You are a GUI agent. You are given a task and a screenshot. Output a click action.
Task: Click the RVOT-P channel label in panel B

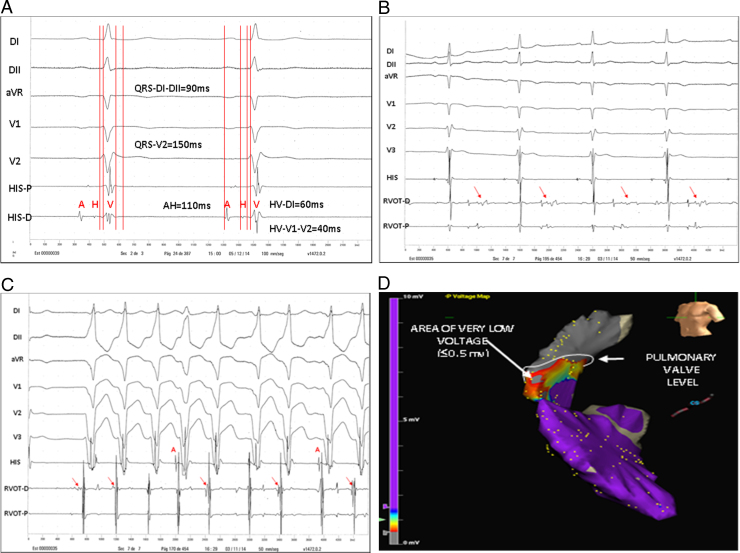point(396,226)
